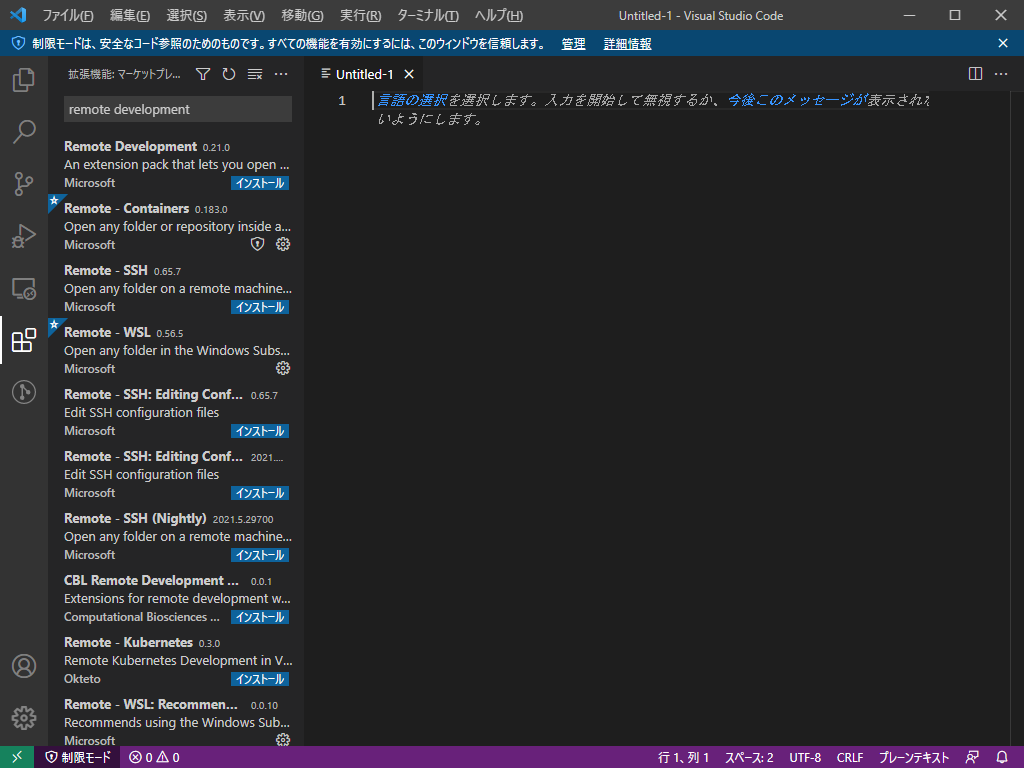Change the CRLF line ending selector
The image size is (1024, 768).
click(850, 757)
